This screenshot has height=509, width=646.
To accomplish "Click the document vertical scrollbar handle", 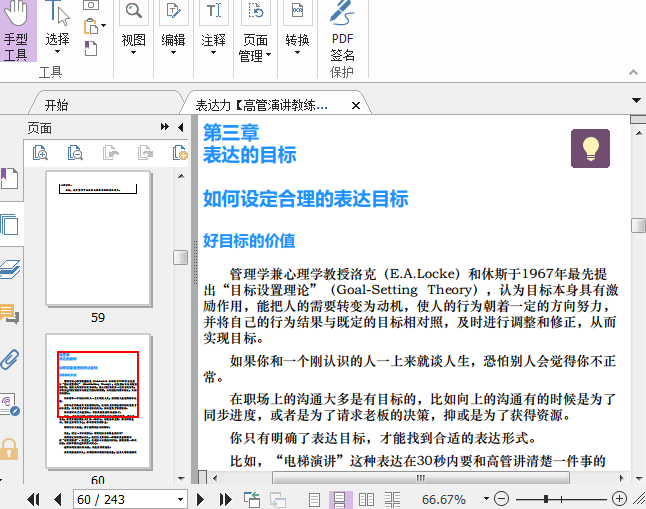I will tap(639, 225).
